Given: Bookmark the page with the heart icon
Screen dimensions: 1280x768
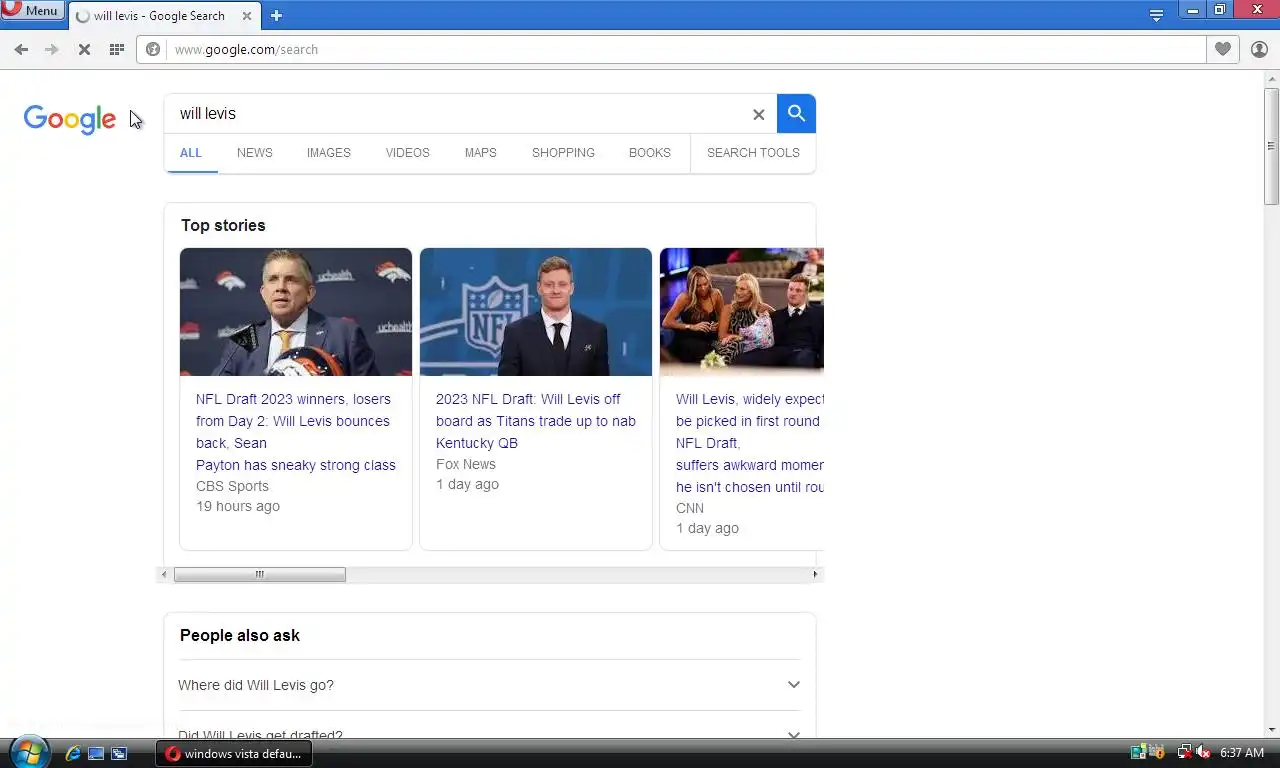Looking at the screenshot, I should (x=1222, y=49).
